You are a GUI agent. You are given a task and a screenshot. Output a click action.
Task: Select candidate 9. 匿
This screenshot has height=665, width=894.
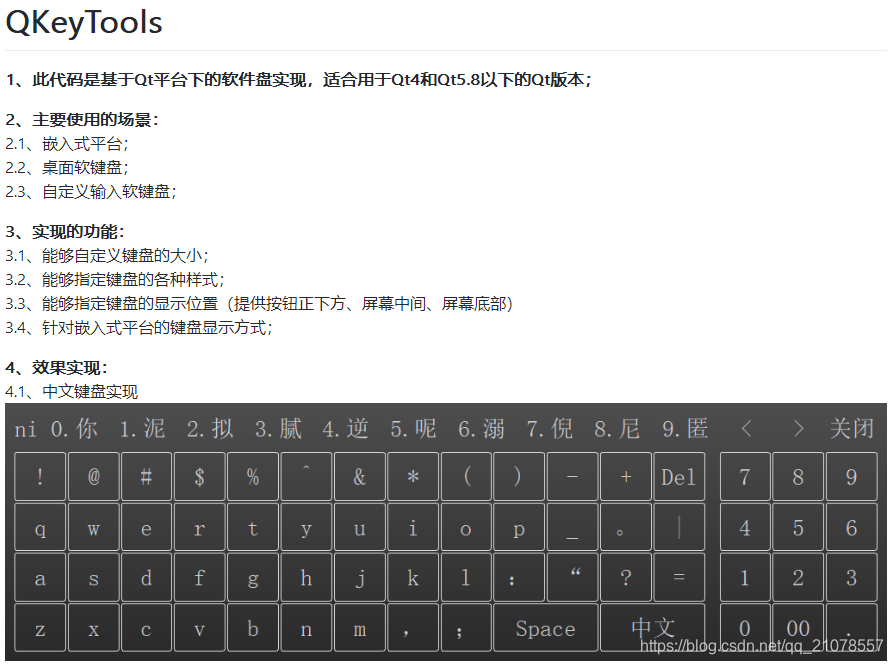coord(685,428)
